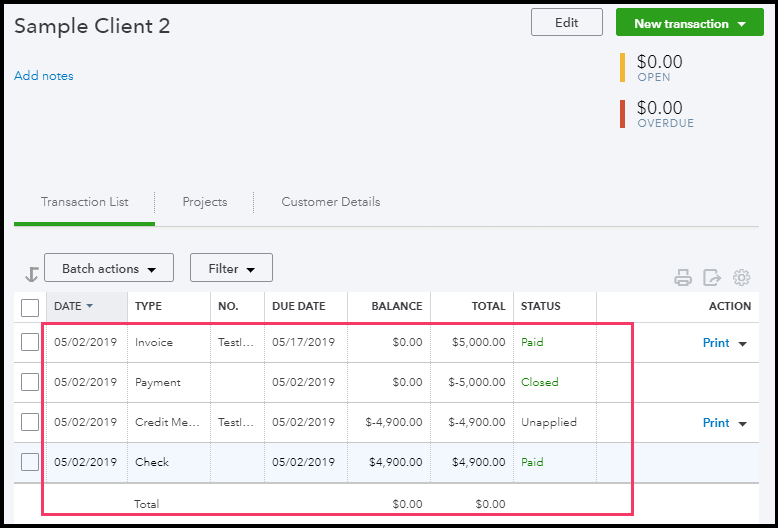This screenshot has width=778, height=528.
Task: Click the orange Open balance bar
Action: 623,66
